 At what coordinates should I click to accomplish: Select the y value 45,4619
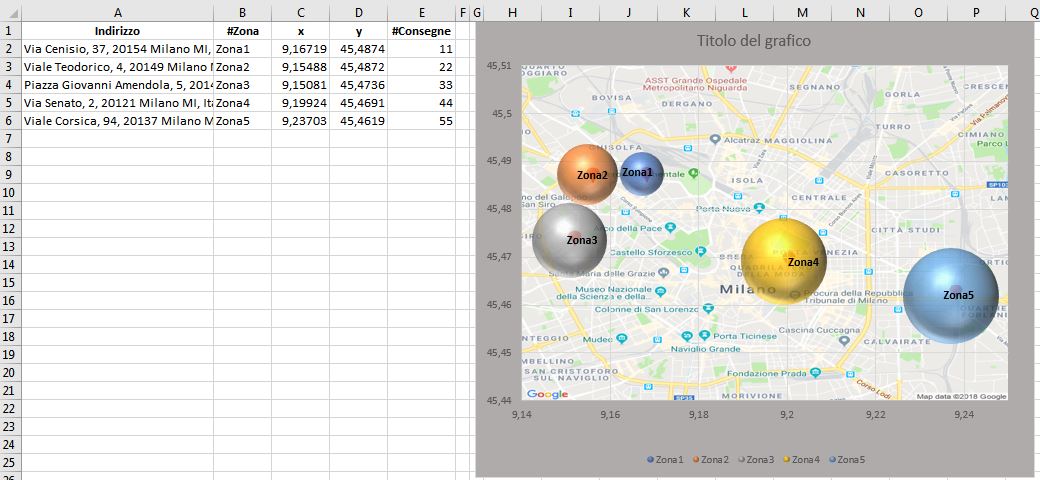pyautogui.click(x=358, y=121)
